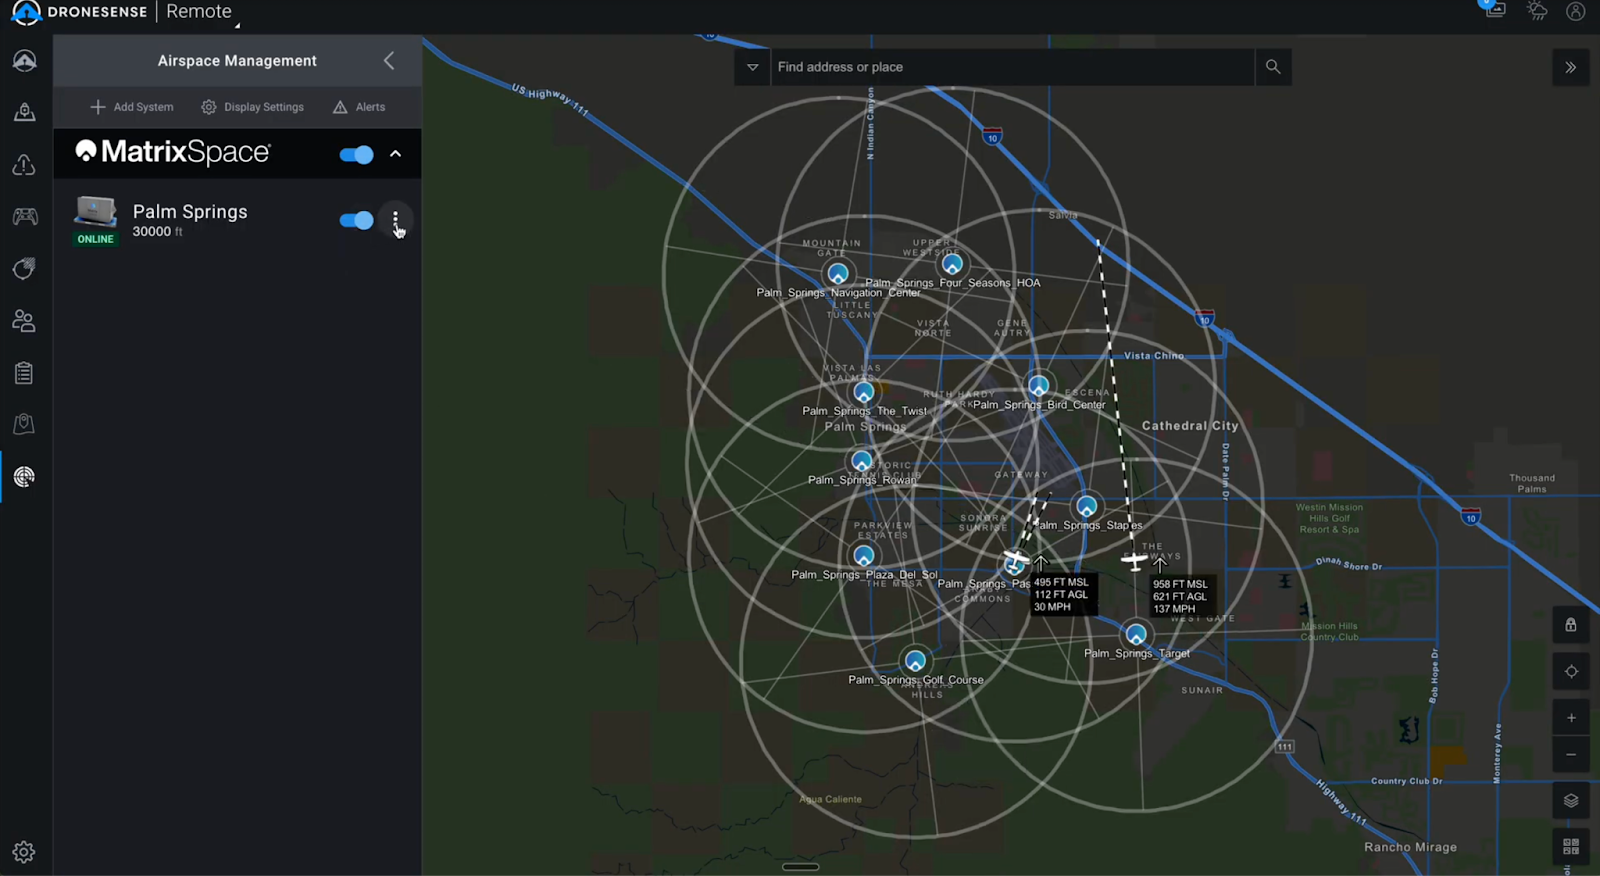
Task: Zoom out with the minus button
Action: point(1571,755)
